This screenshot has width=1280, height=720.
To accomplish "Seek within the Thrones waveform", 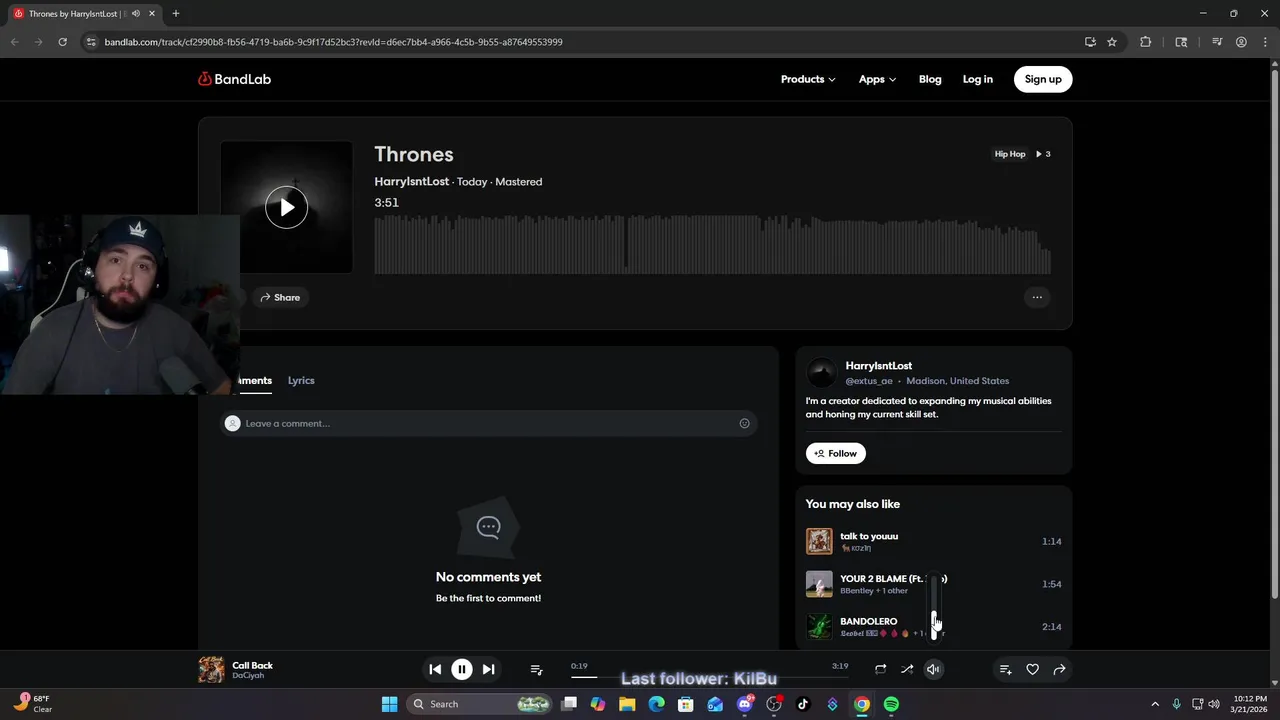I will (x=712, y=245).
